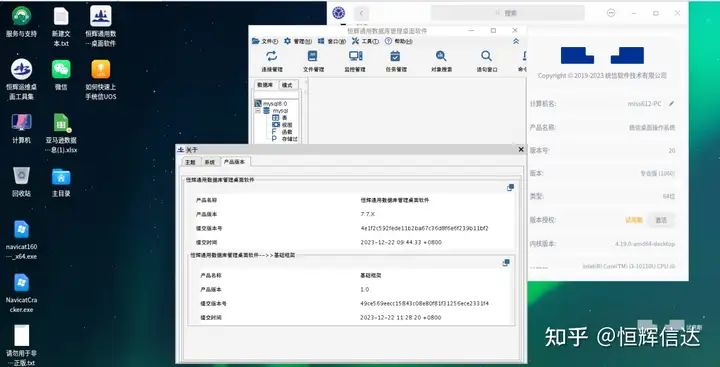Click 基础框架 product name value

371,276
